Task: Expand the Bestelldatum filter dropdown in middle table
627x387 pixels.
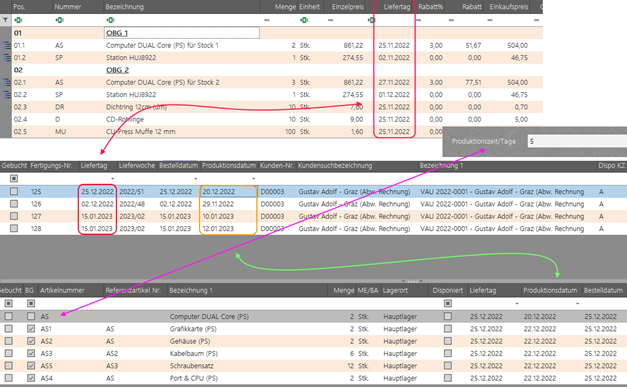Action: [x=196, y=179]
